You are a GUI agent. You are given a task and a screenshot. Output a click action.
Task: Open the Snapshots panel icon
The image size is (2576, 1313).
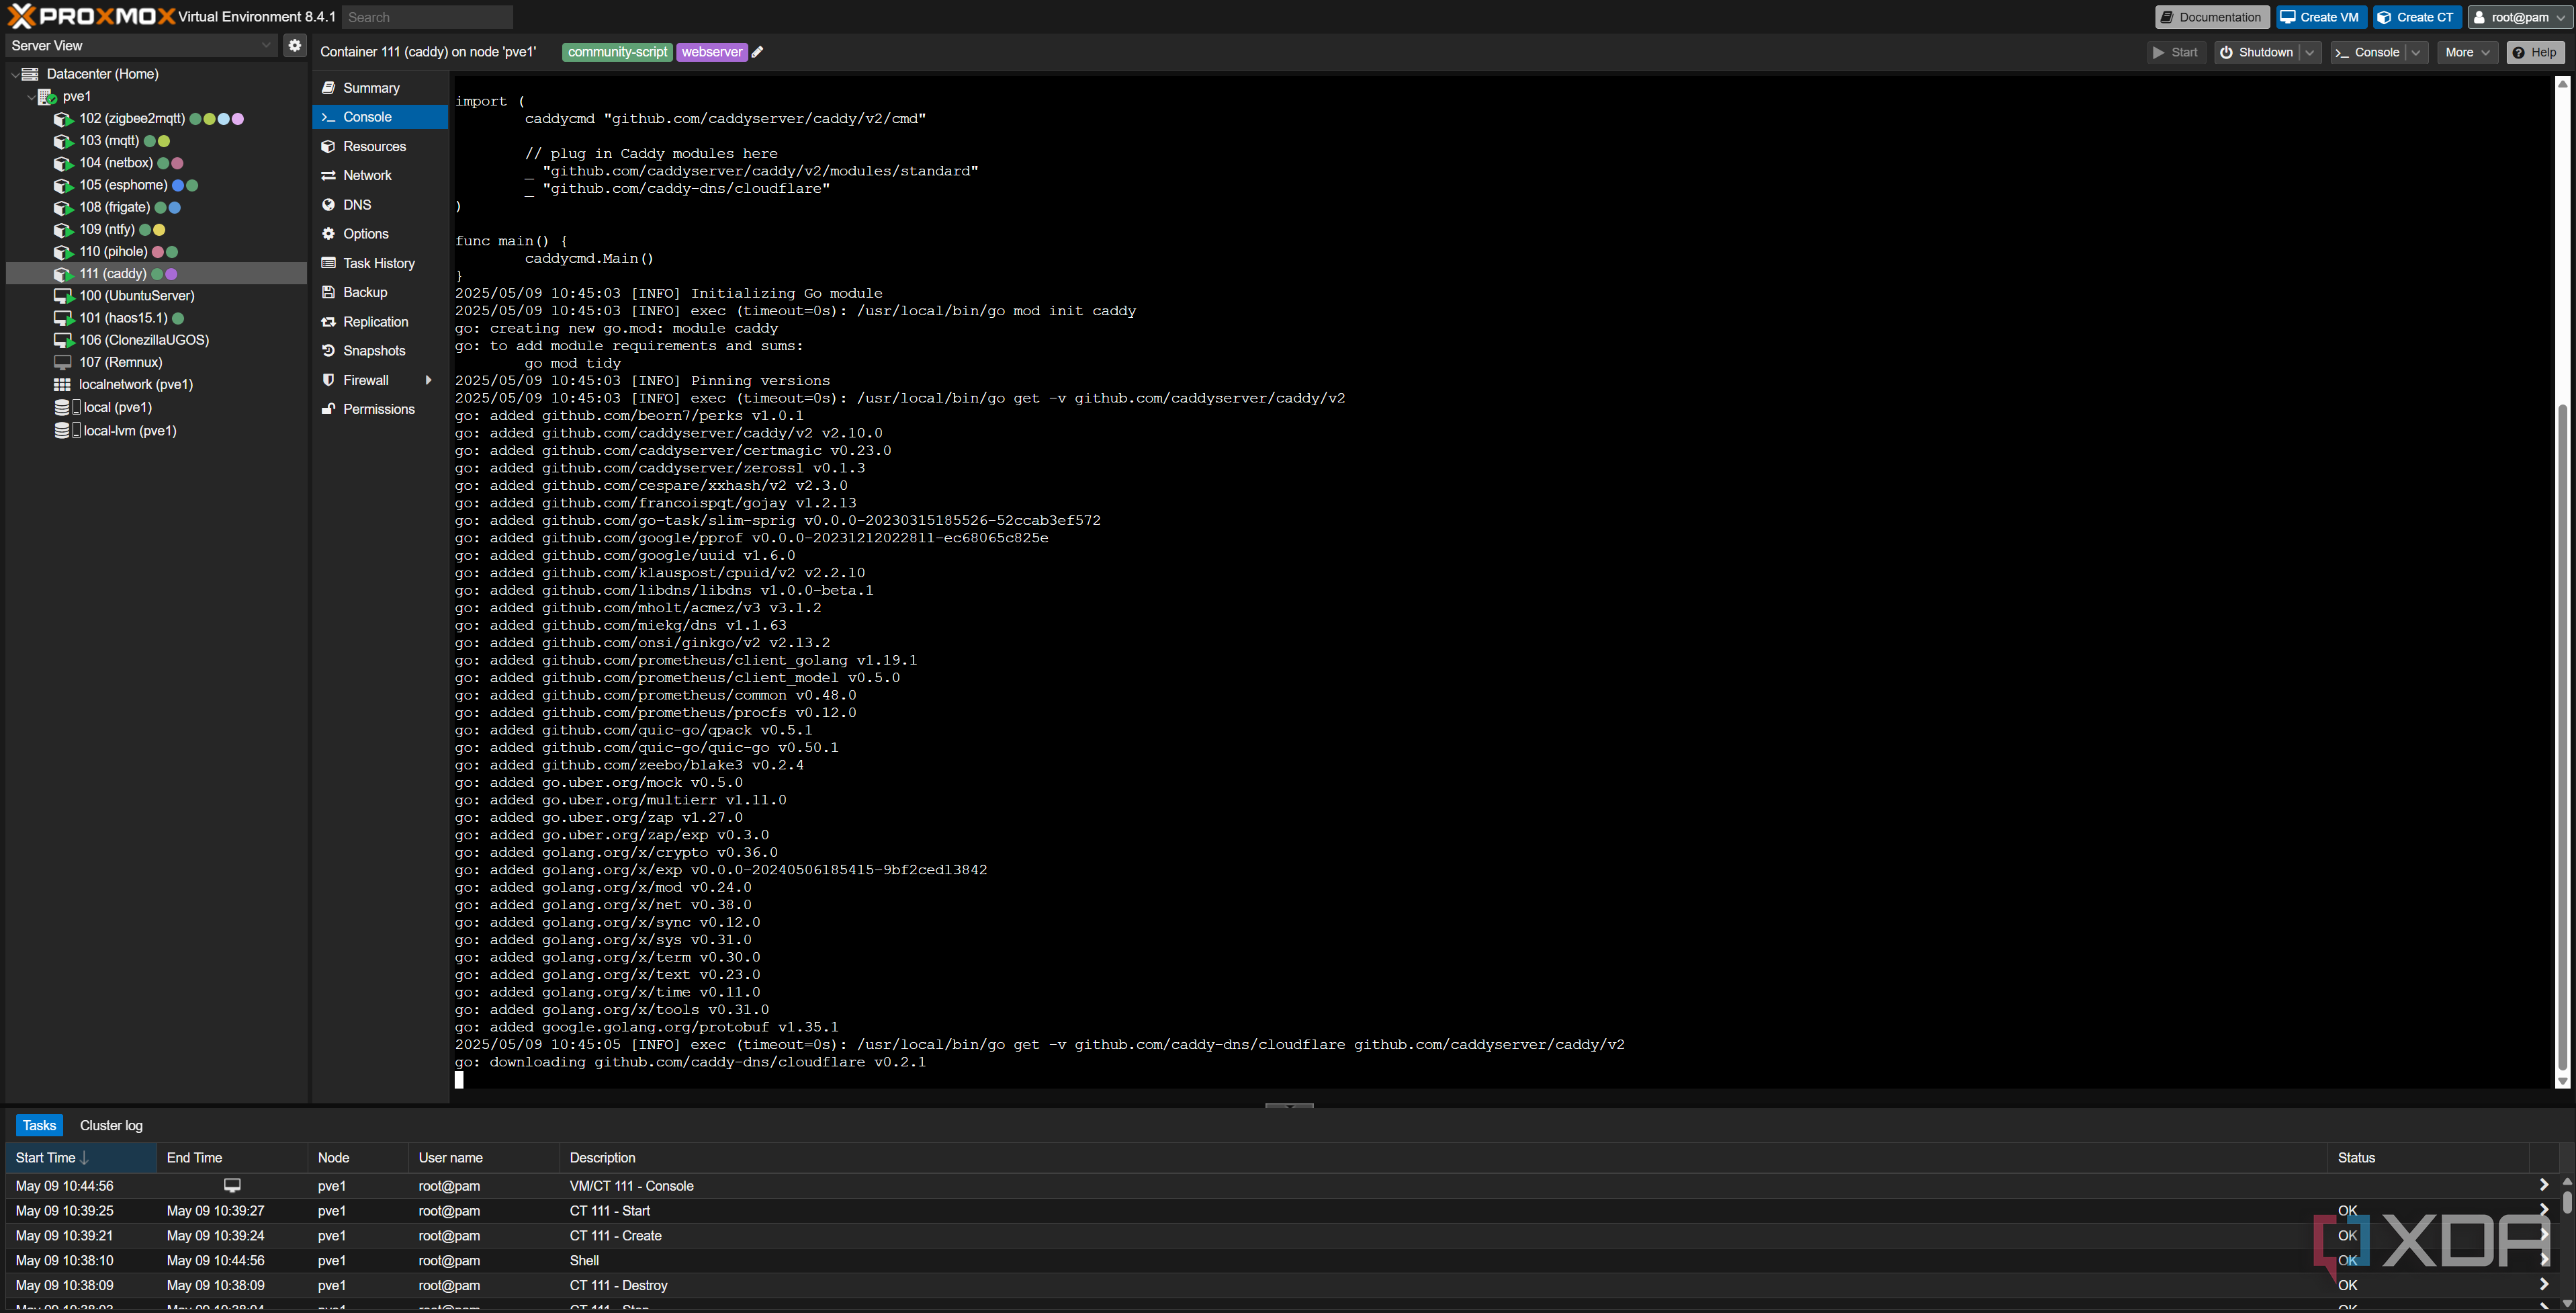click(329, 350)
